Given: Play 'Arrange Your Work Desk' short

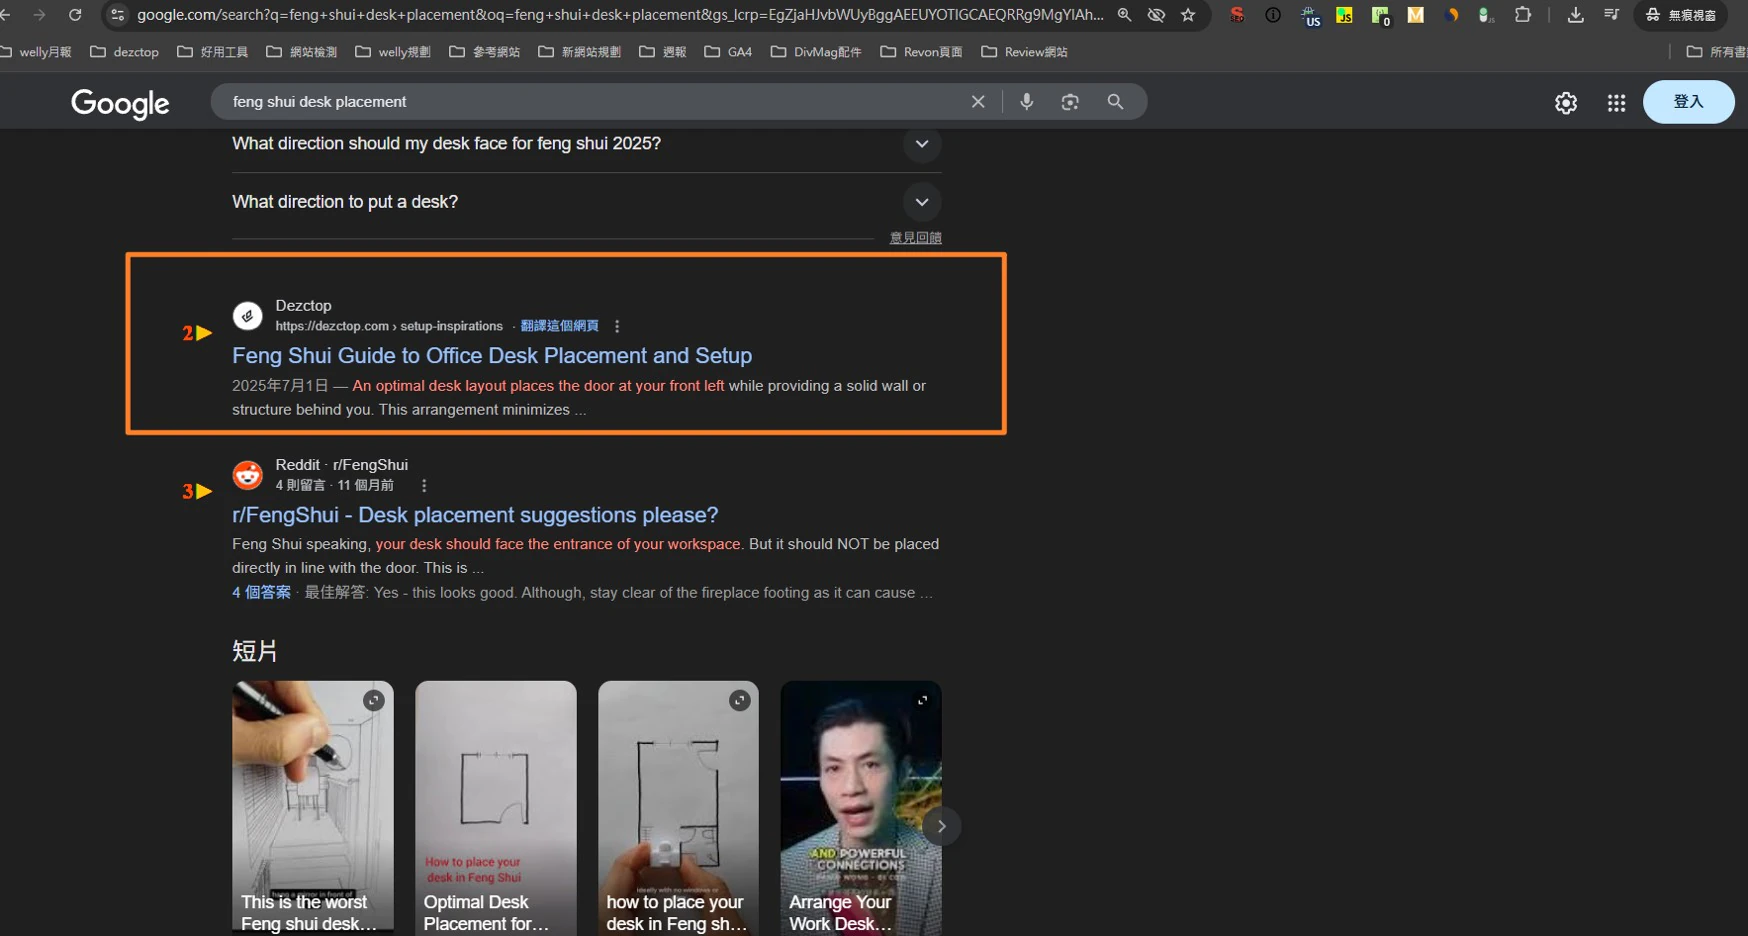Looking at the screenshot, I should point(861,808).
